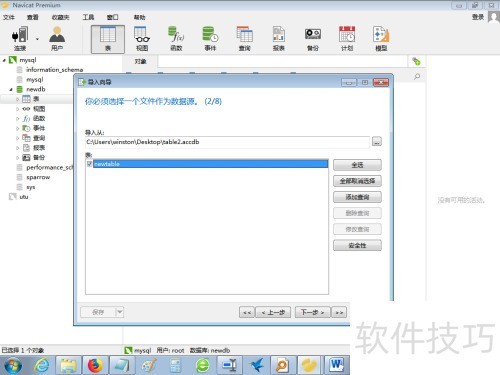Screen dimensions: 500x375
Task: Open the Paint palette taskbar icon
Action: [x=149, y=365]
